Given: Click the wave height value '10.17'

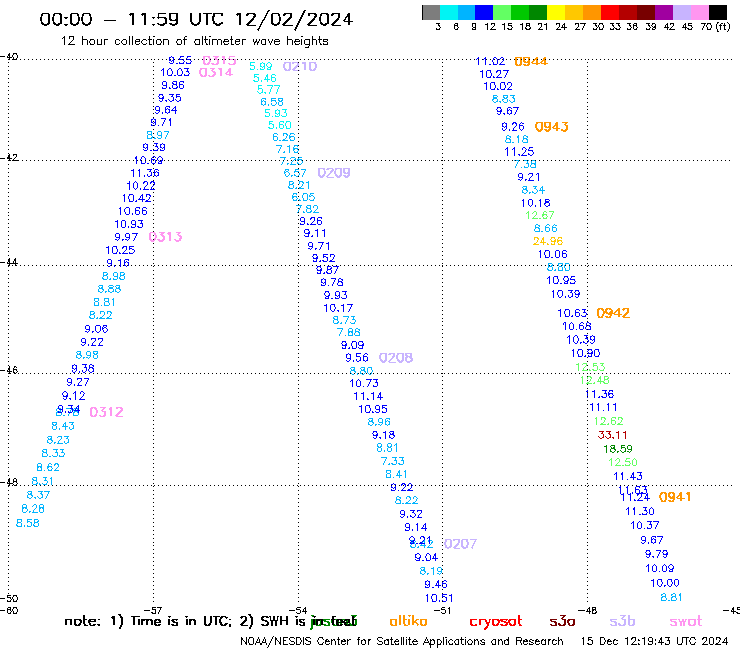Looking at the screenshot, I should (x=338, y=308).
